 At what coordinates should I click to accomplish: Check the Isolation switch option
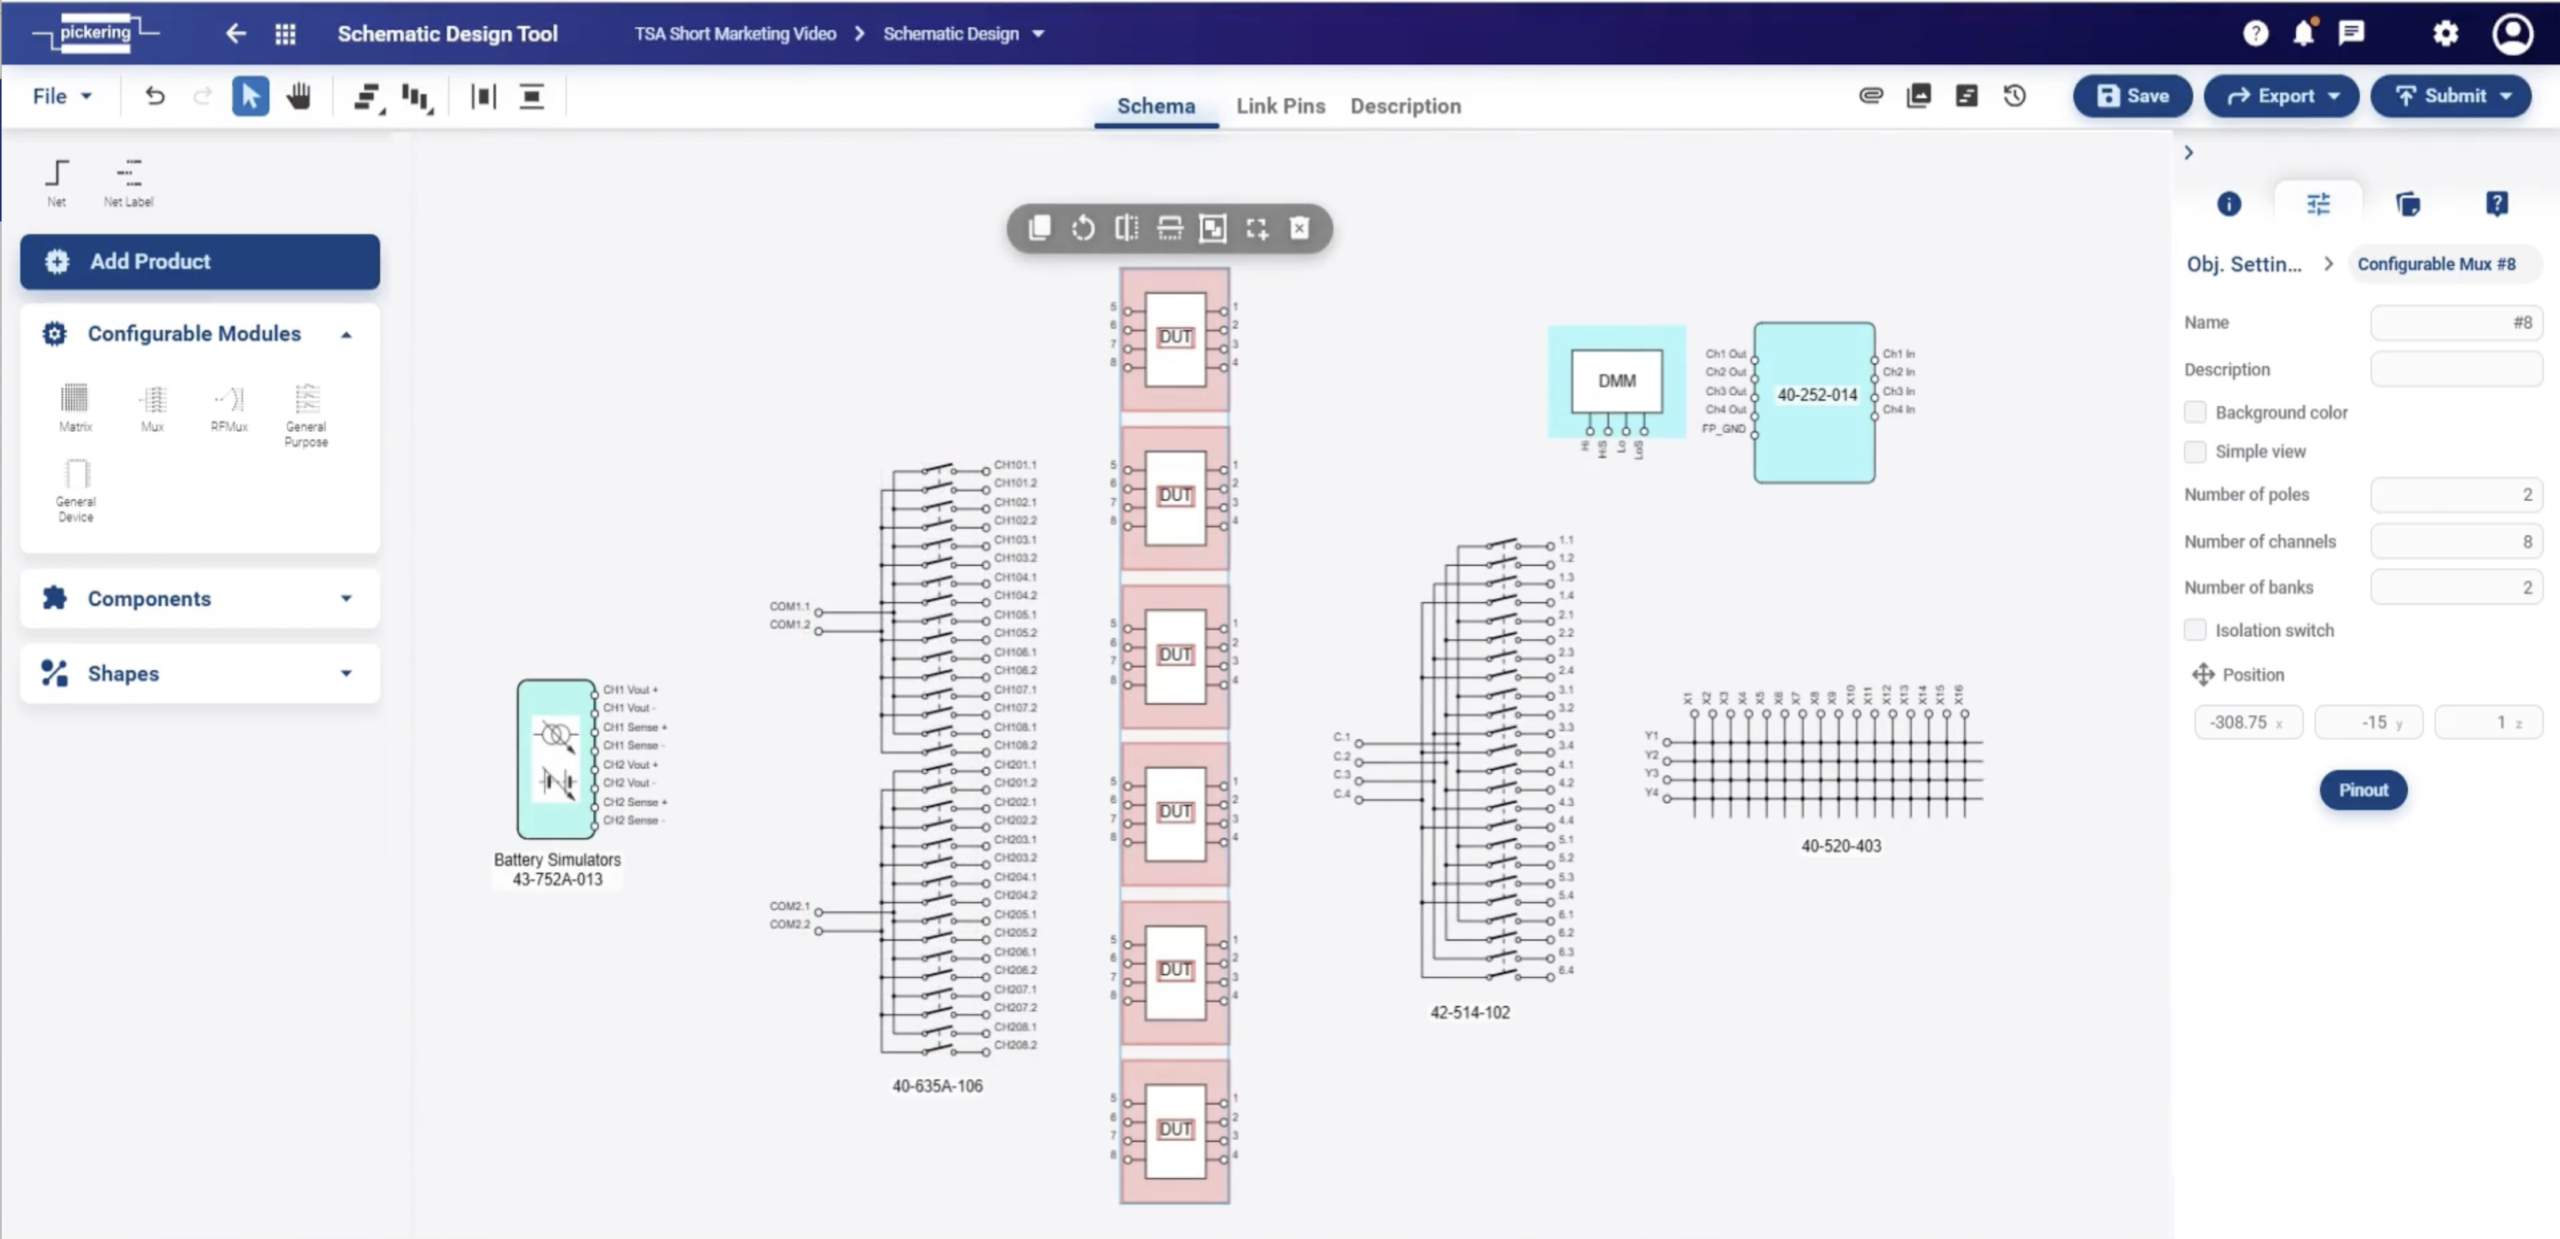pos(2195,630)
